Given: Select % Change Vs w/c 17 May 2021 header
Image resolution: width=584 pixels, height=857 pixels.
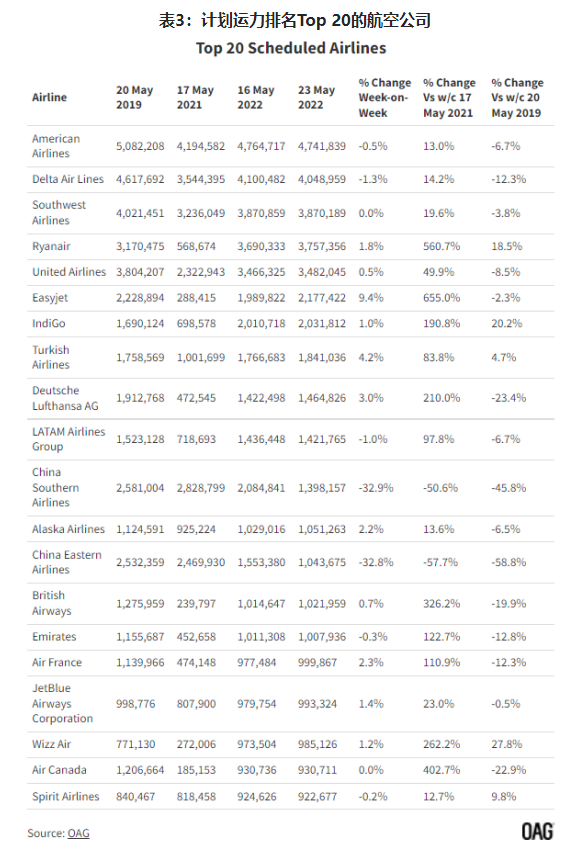Looking at the screenshot, I should [x=449, y=98].
